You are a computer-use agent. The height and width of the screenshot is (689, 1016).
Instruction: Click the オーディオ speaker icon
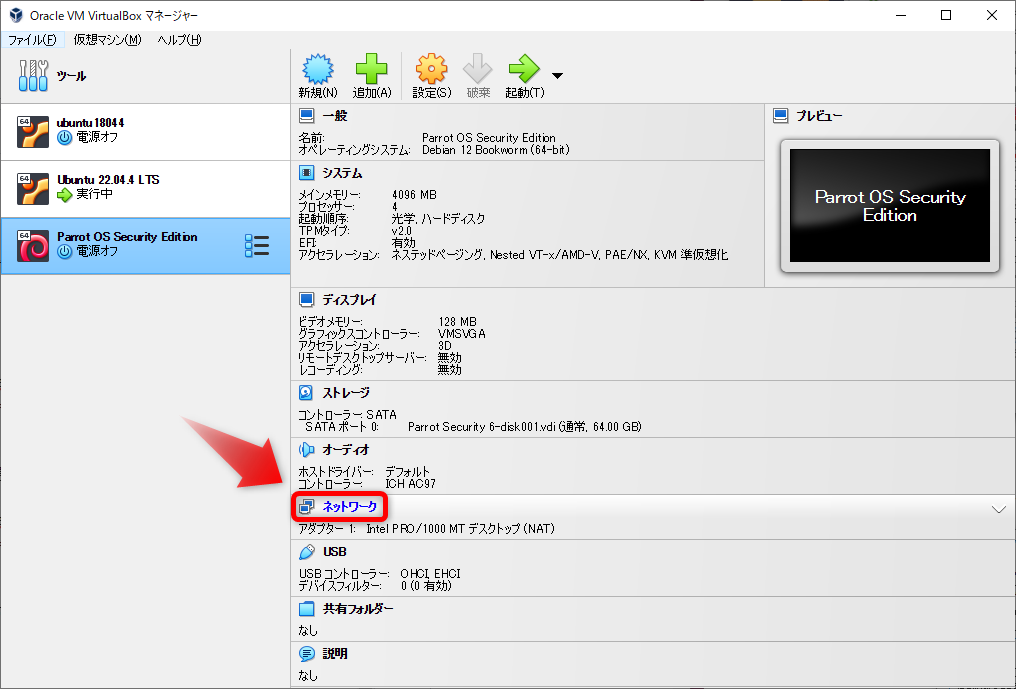pos(306,449)
